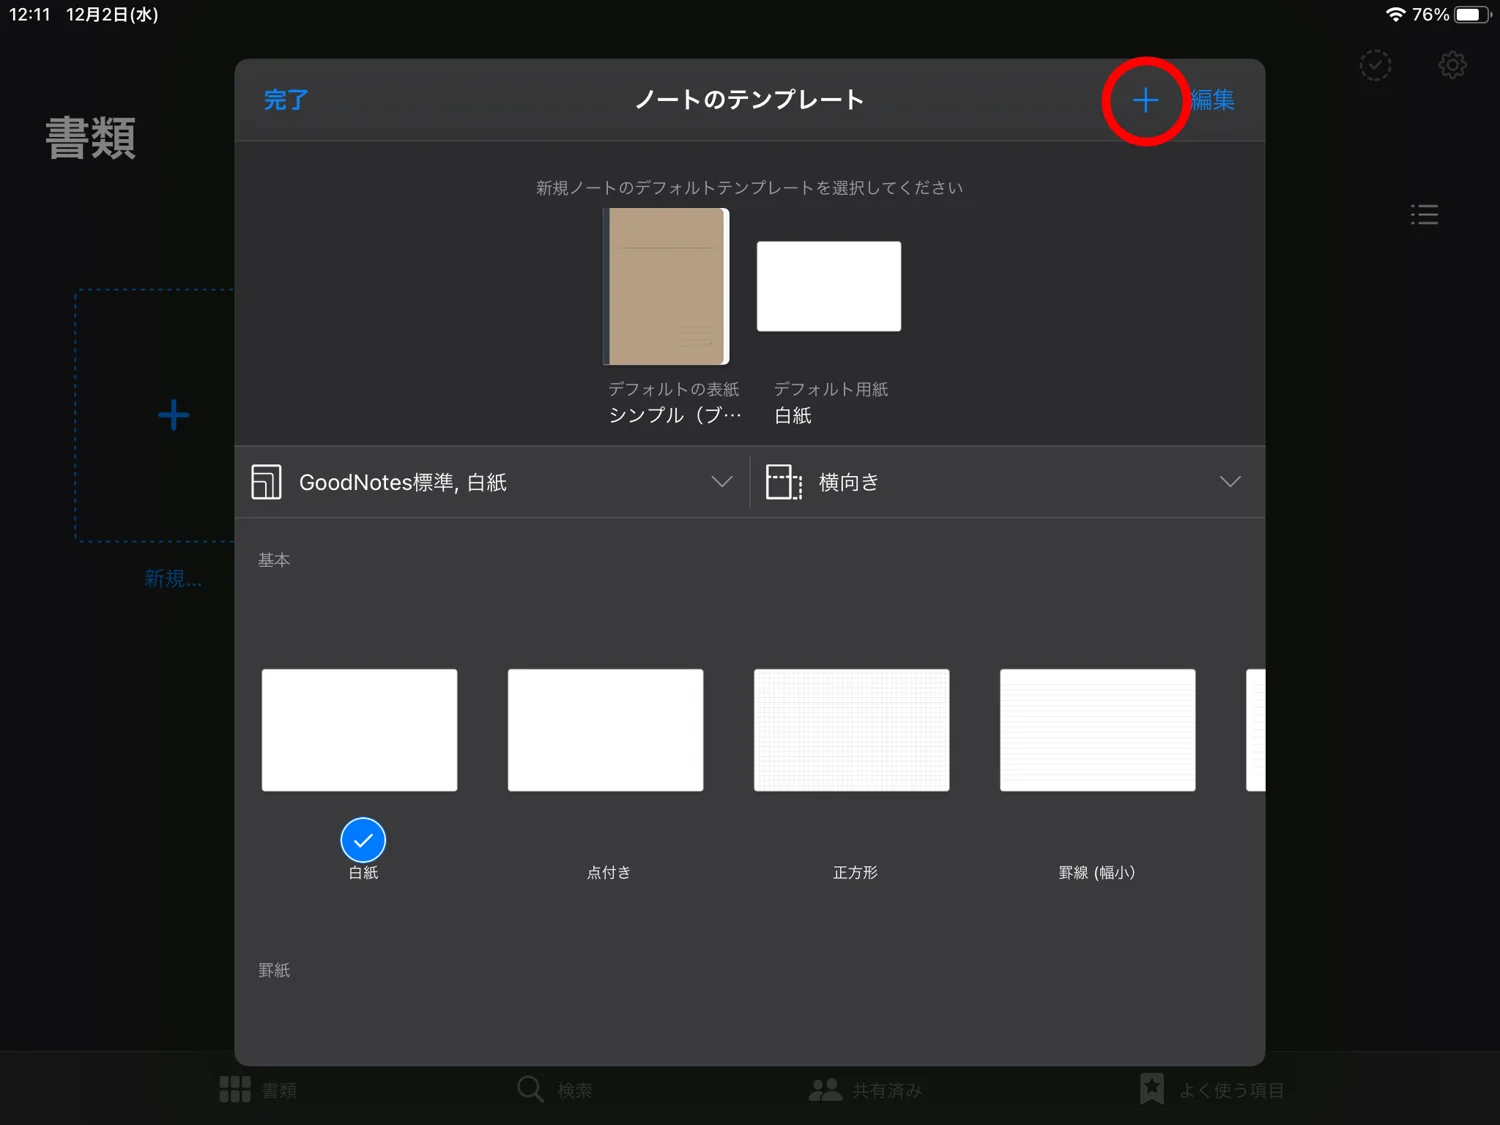Tap the circled plus to add a template
This screenshot has width=1500, height=1125.
tap(1145, 100)
